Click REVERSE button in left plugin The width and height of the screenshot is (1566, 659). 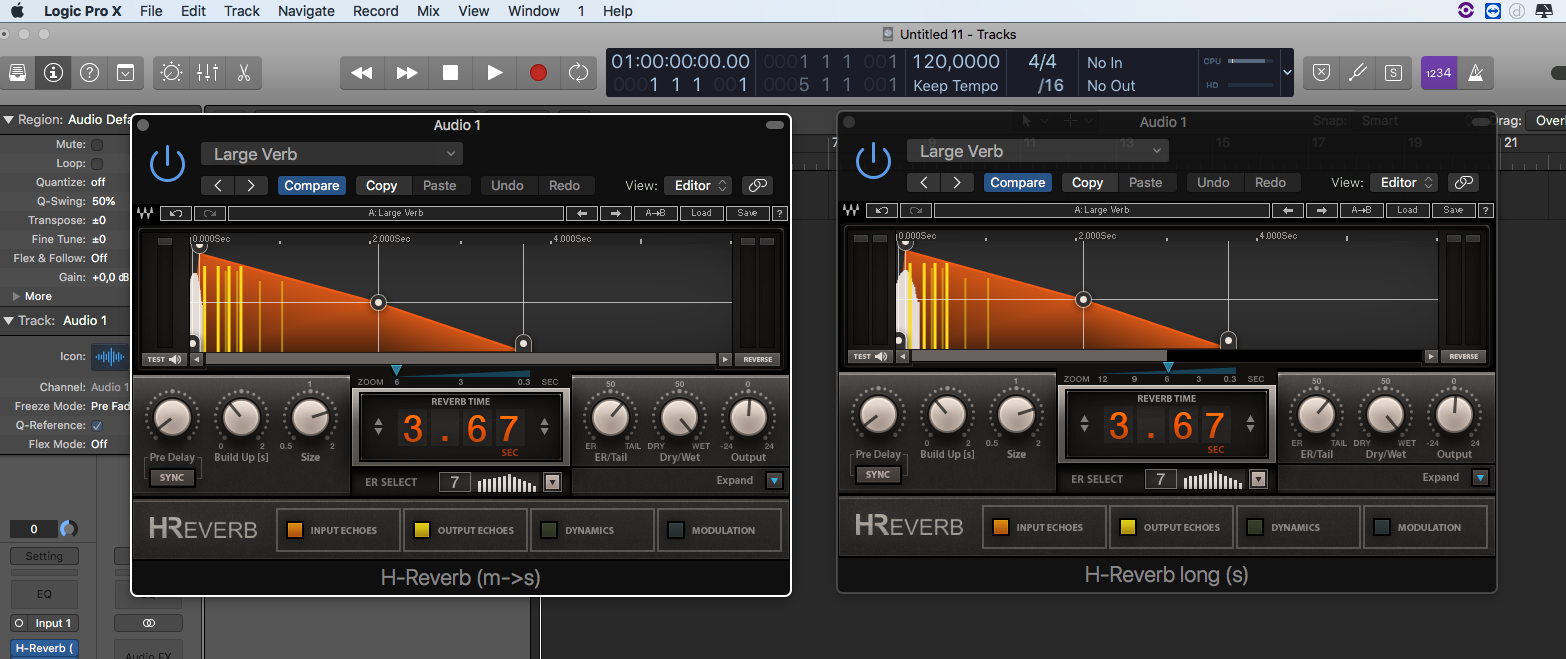point(757,359)
